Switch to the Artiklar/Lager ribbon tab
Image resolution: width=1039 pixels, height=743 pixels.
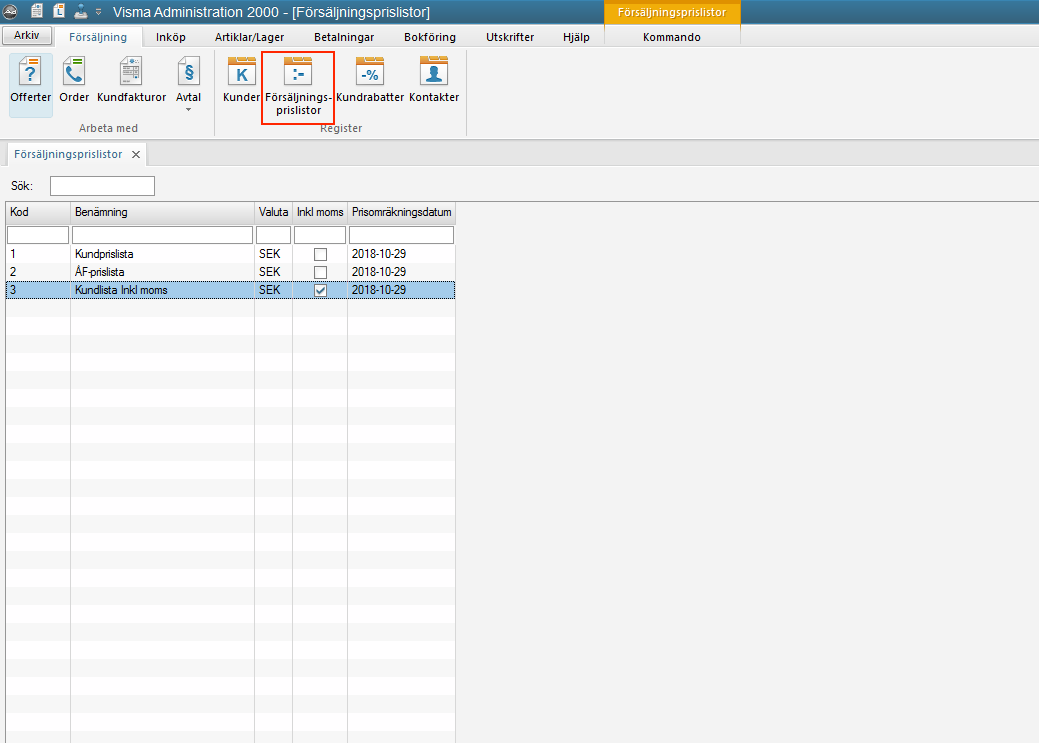249,37
